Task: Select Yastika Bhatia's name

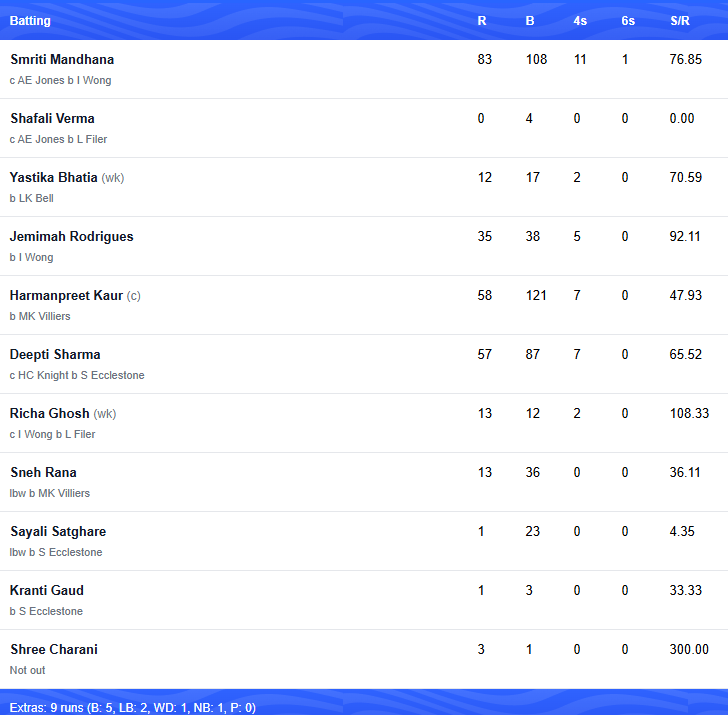Action: 53,177
